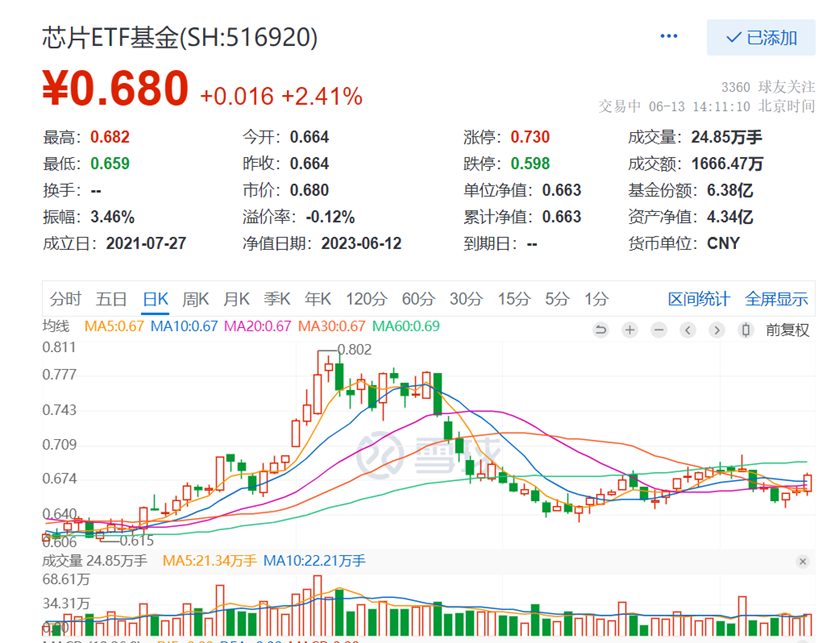Click the MA10:0.67 moving average label
This screenshot has width=831, height=643.
coord(184,326)
